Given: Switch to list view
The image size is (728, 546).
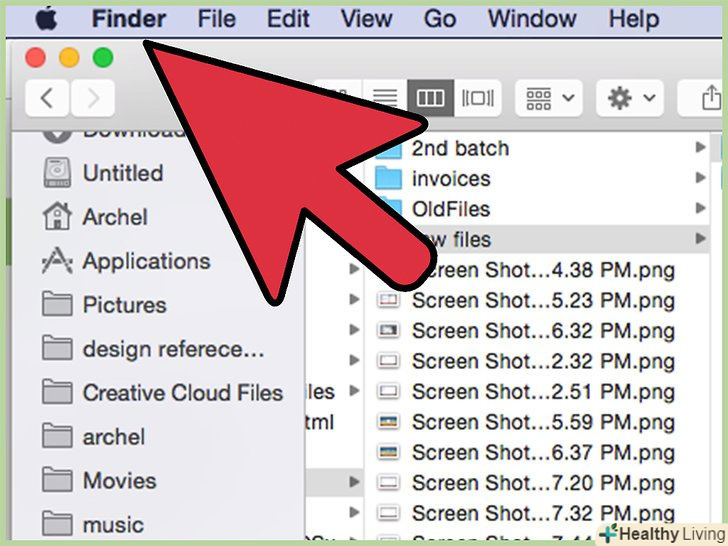Looking at the screenshot, I should click(x=385, y=98).
